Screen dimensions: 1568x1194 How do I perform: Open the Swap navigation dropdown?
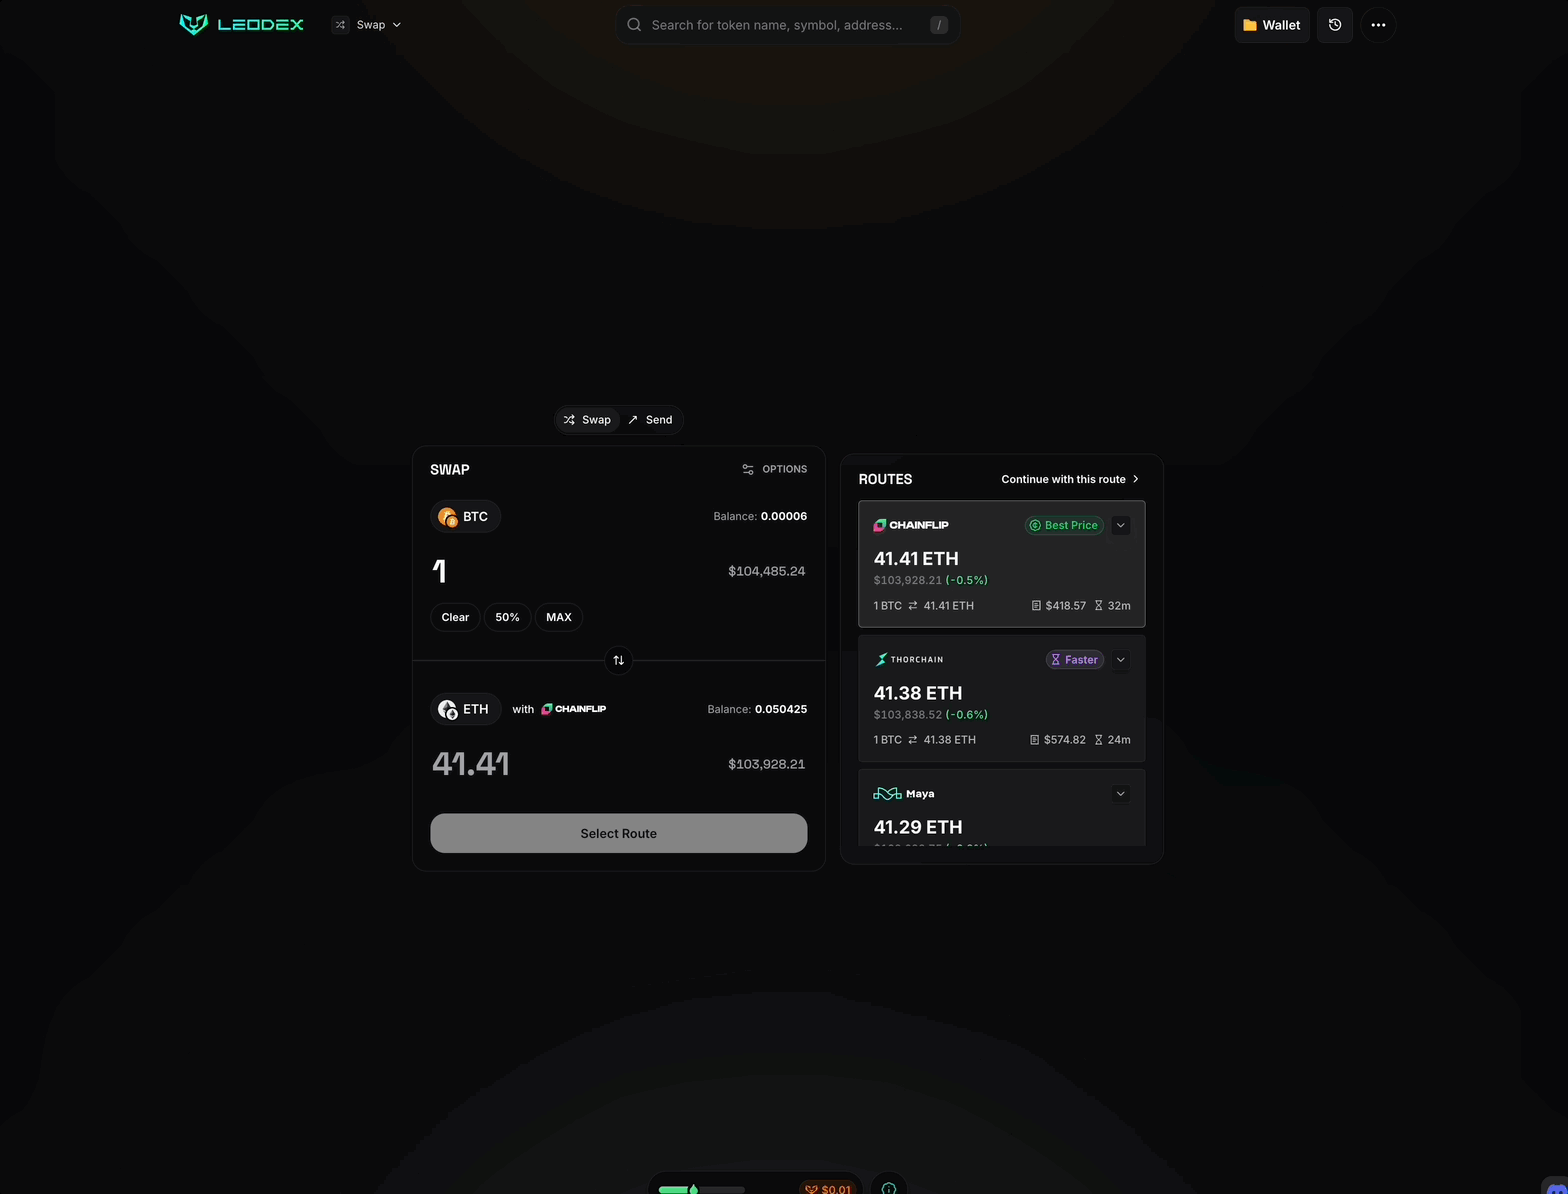[x=367, y=25]
